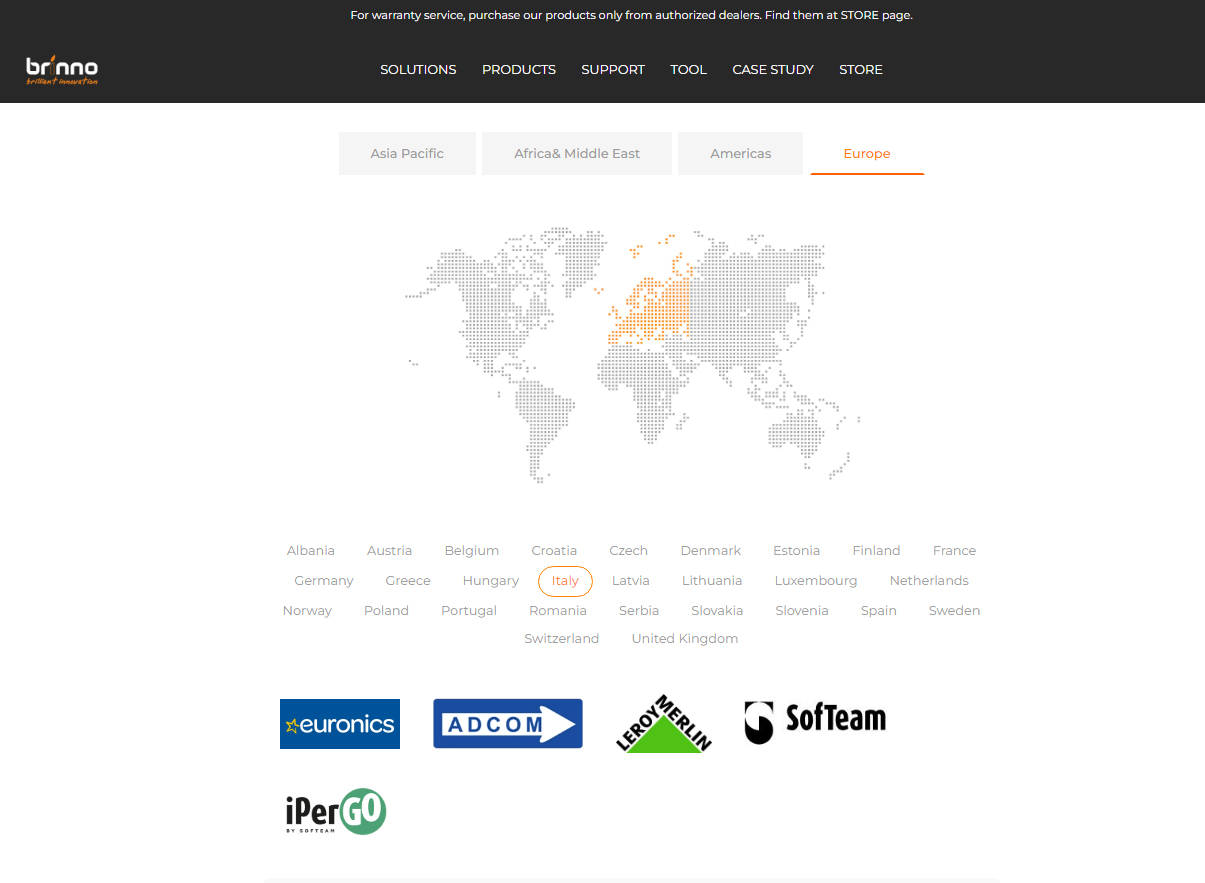Switch to the Asia Pacific tab
This screenshot has height=883, width=1205.
[407, 154]
